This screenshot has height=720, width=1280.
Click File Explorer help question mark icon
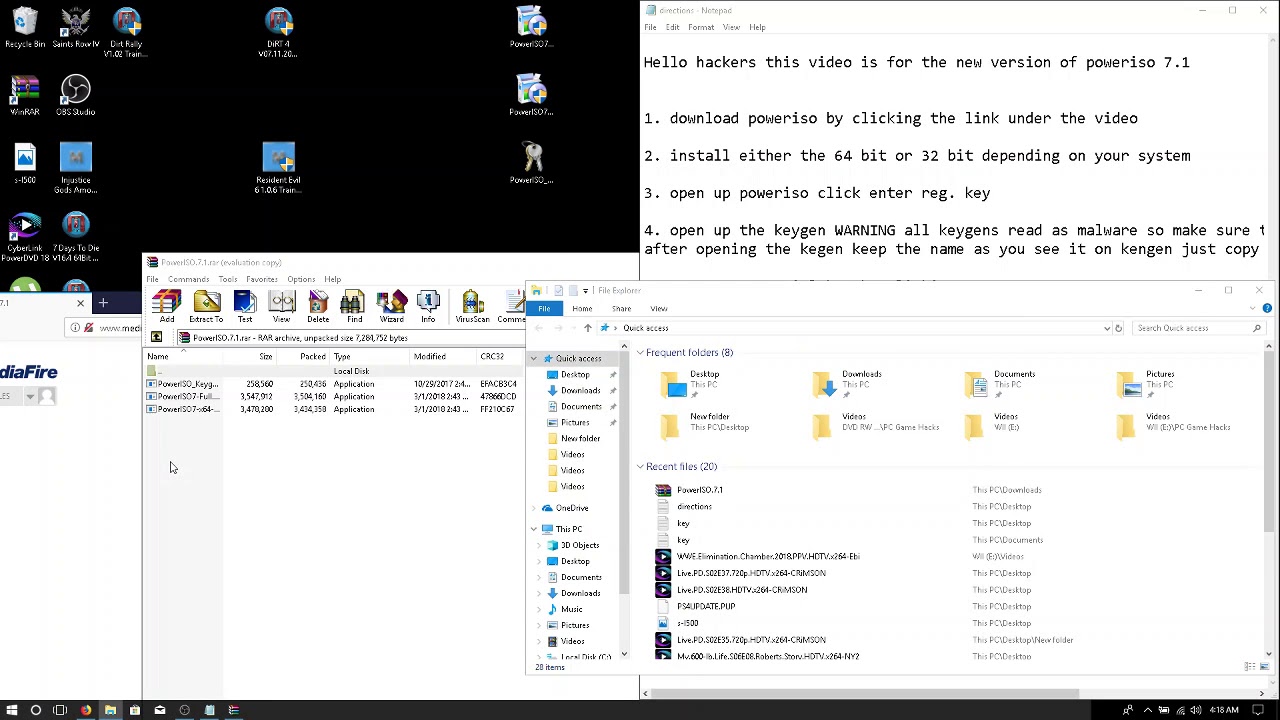pyautogui.click(x=1267, y=308)
